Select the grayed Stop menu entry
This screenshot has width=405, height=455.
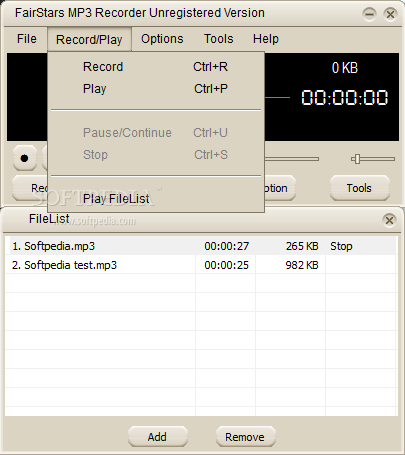pos(156,155)
